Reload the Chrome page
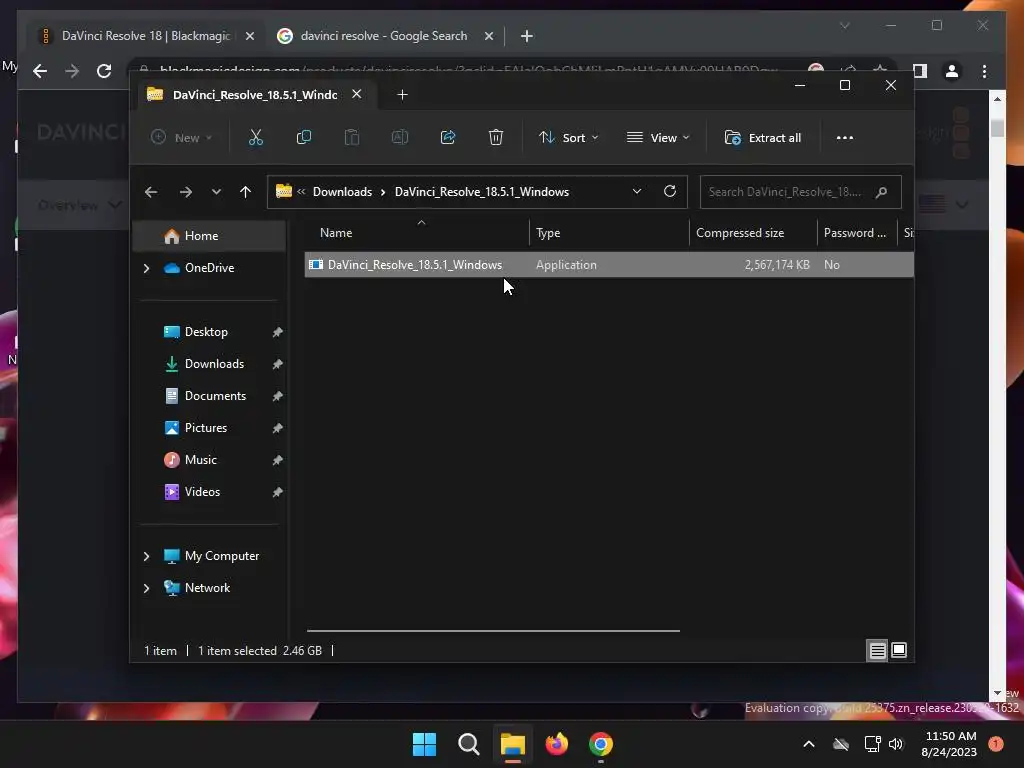Image resolution: width=1024 pixels, height=768 pixels. tap(104, 71)
